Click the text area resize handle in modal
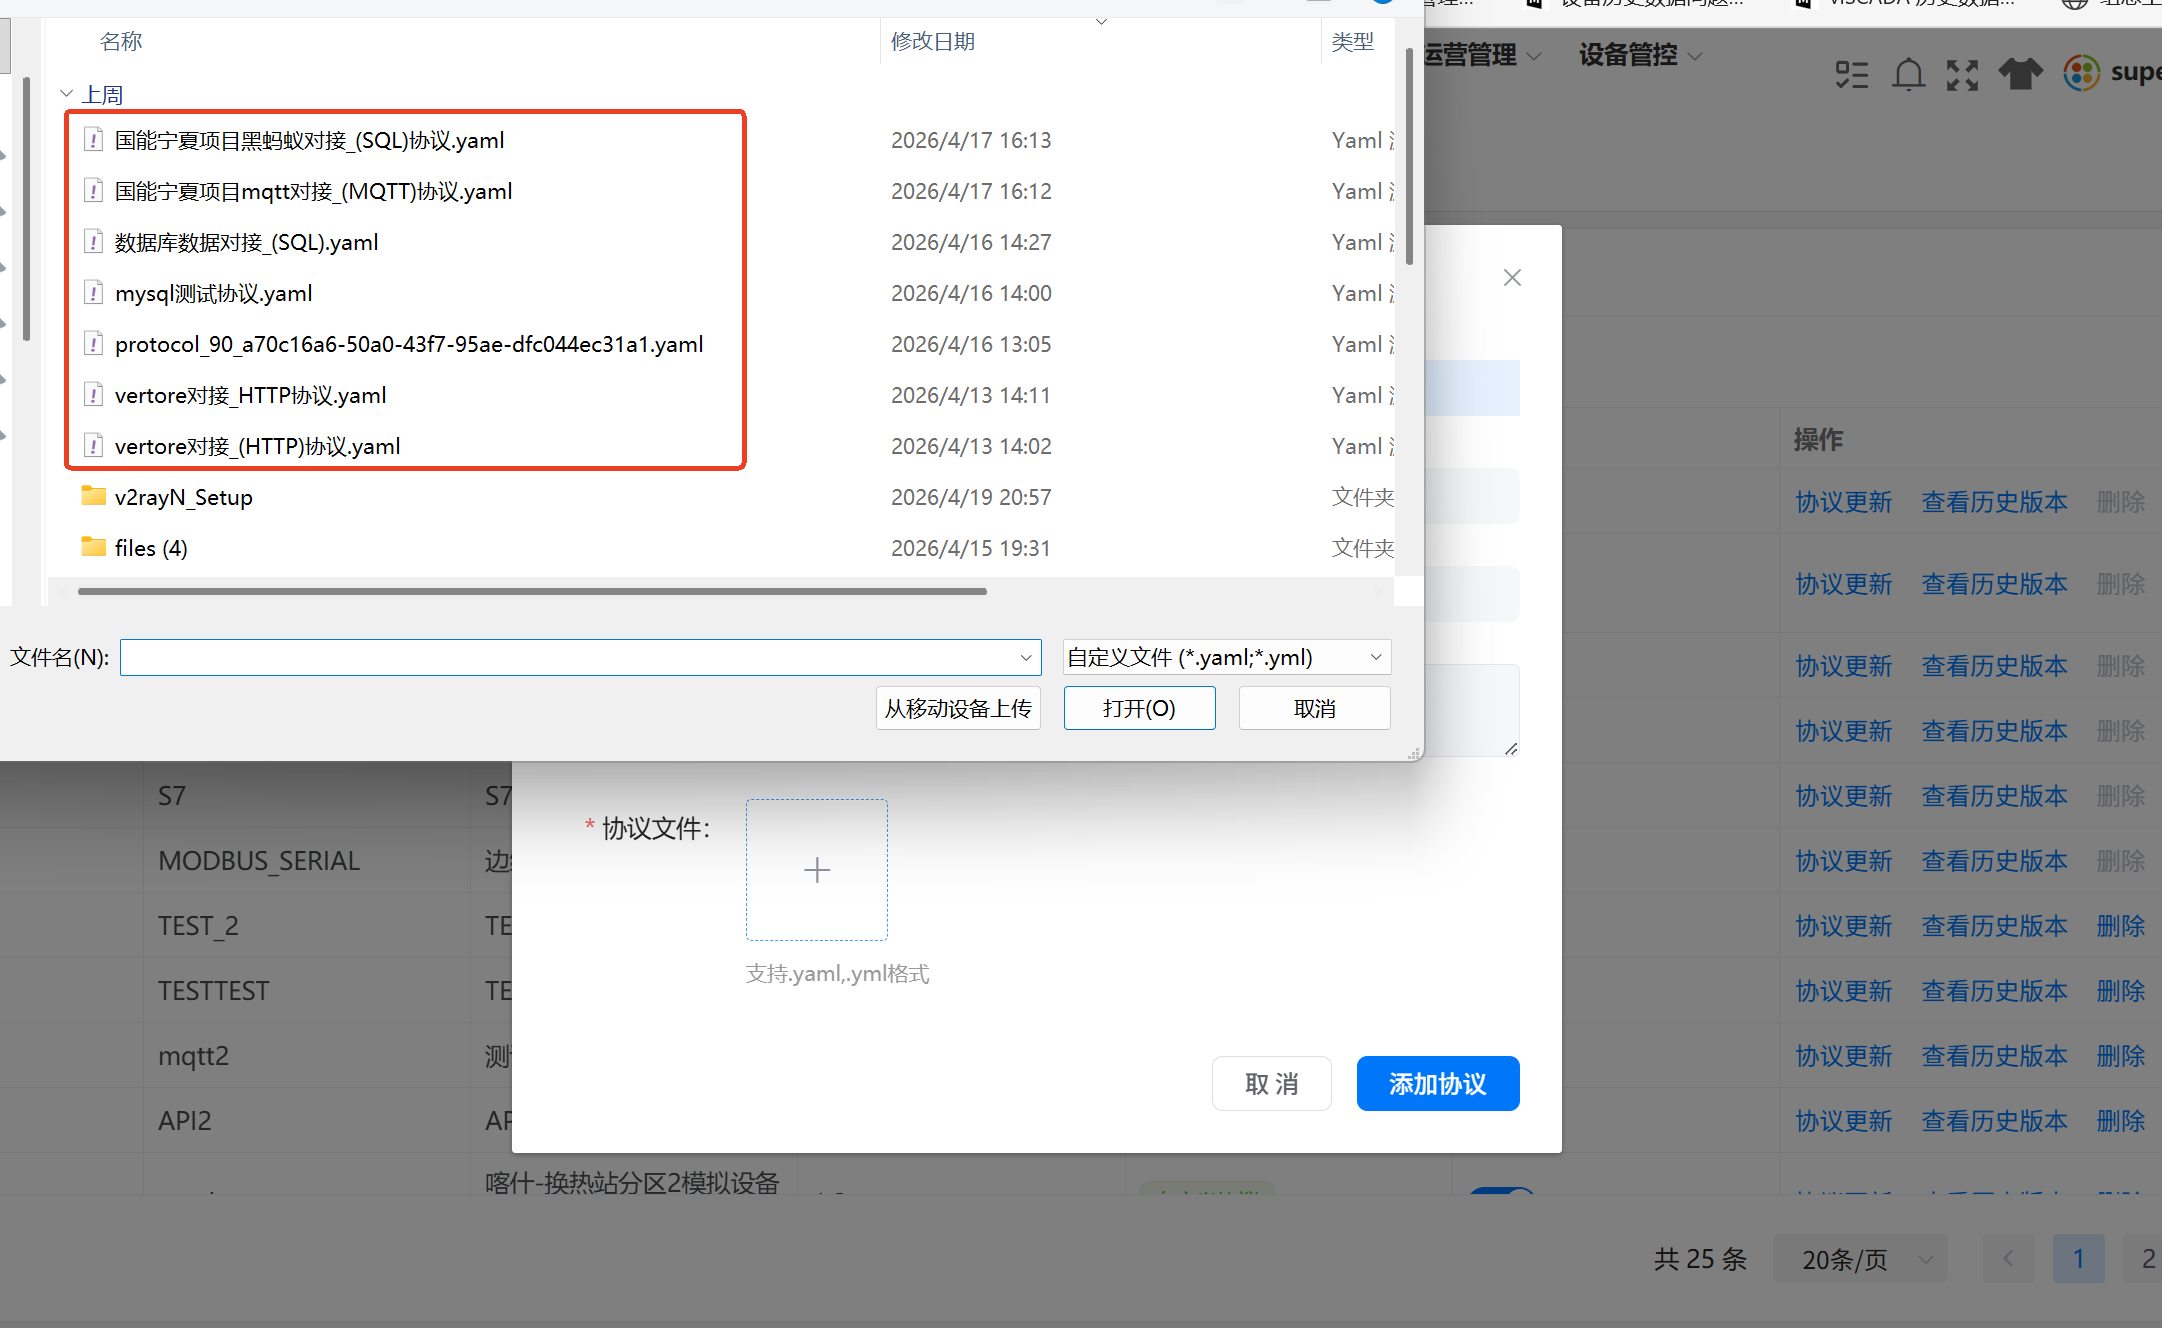Viewport: 2162px width, 1328px height. 1511,748
